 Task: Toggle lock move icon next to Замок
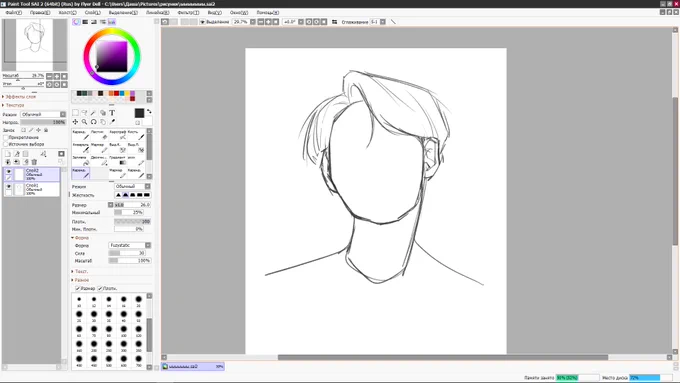39,130
